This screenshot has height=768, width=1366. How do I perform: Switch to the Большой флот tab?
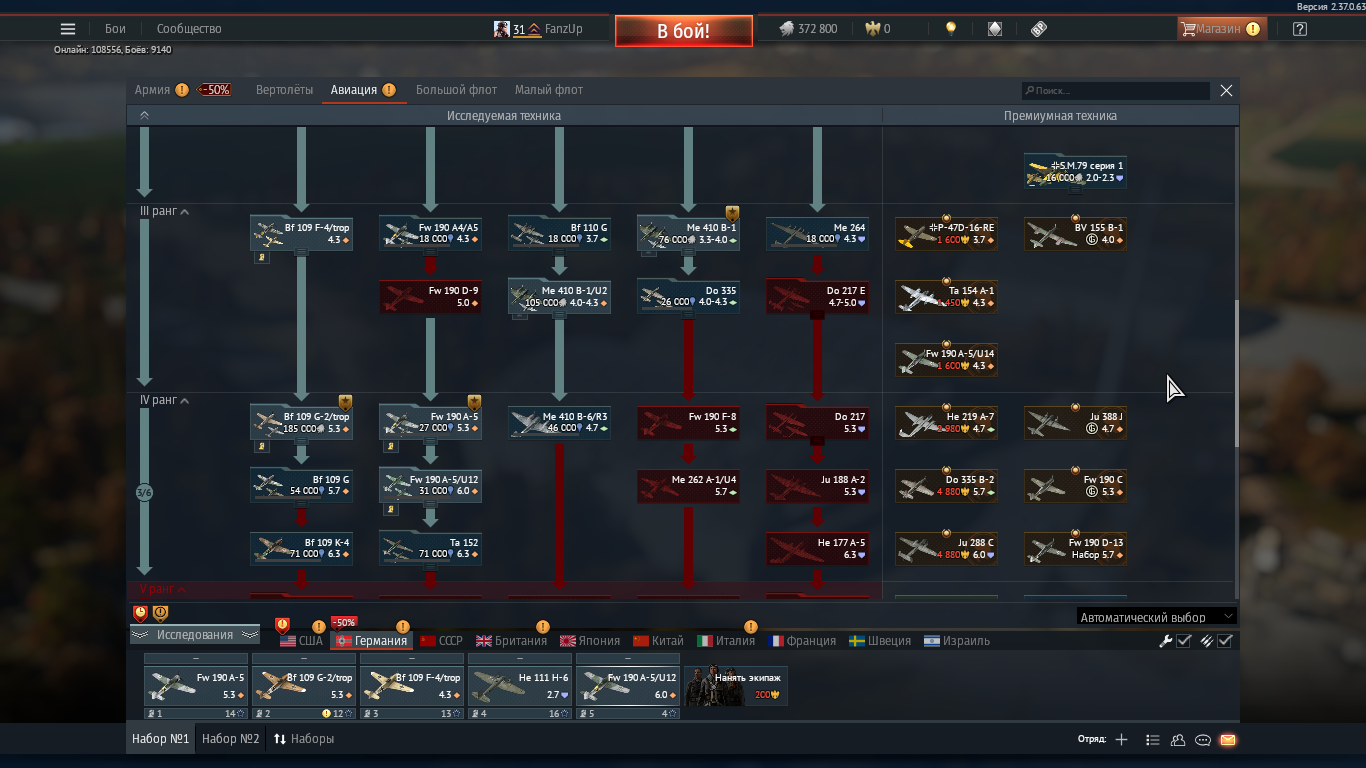[x=457, y=90]
